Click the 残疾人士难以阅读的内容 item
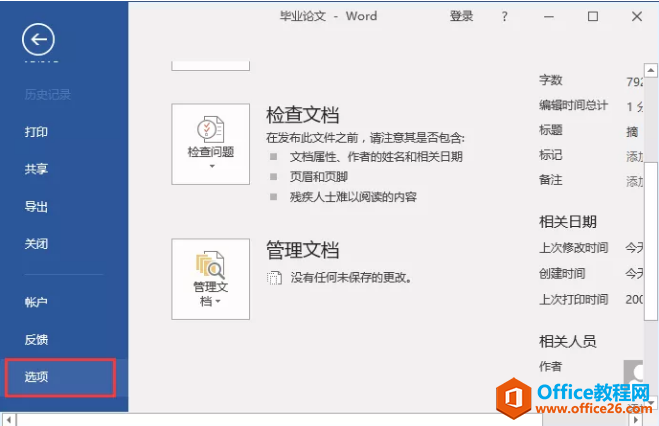The width and height of the screenshot is (659, 426). coord(353,197)
